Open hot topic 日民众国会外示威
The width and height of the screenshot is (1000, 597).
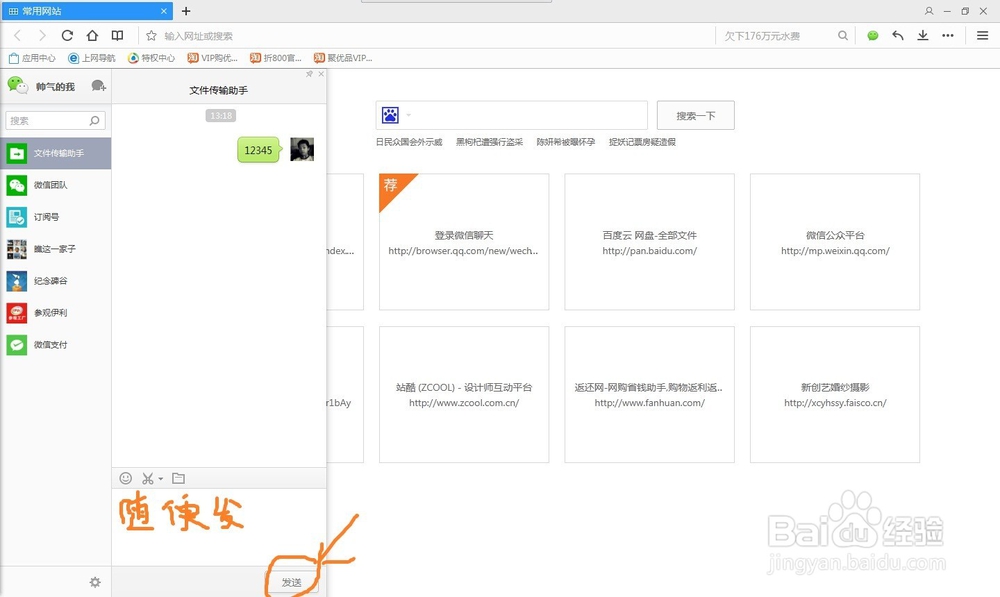409,142
